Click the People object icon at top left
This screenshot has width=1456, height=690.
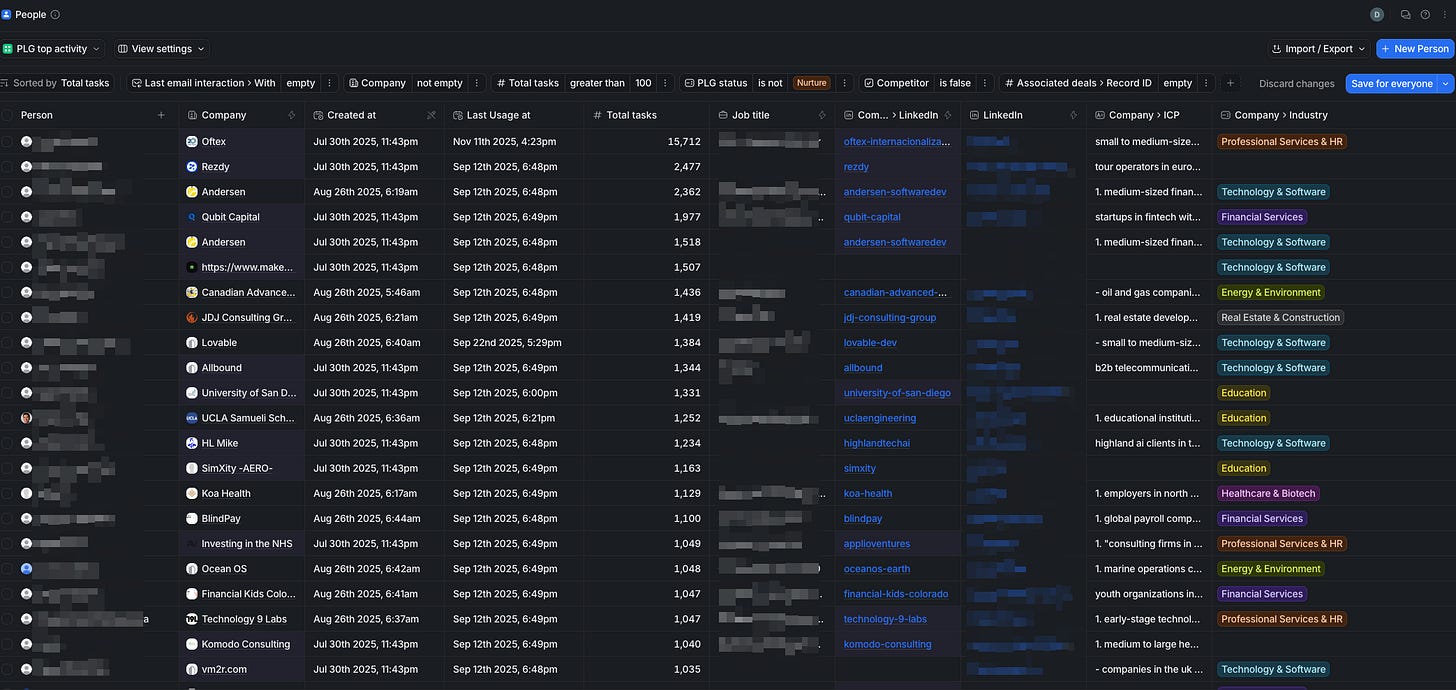6,15
